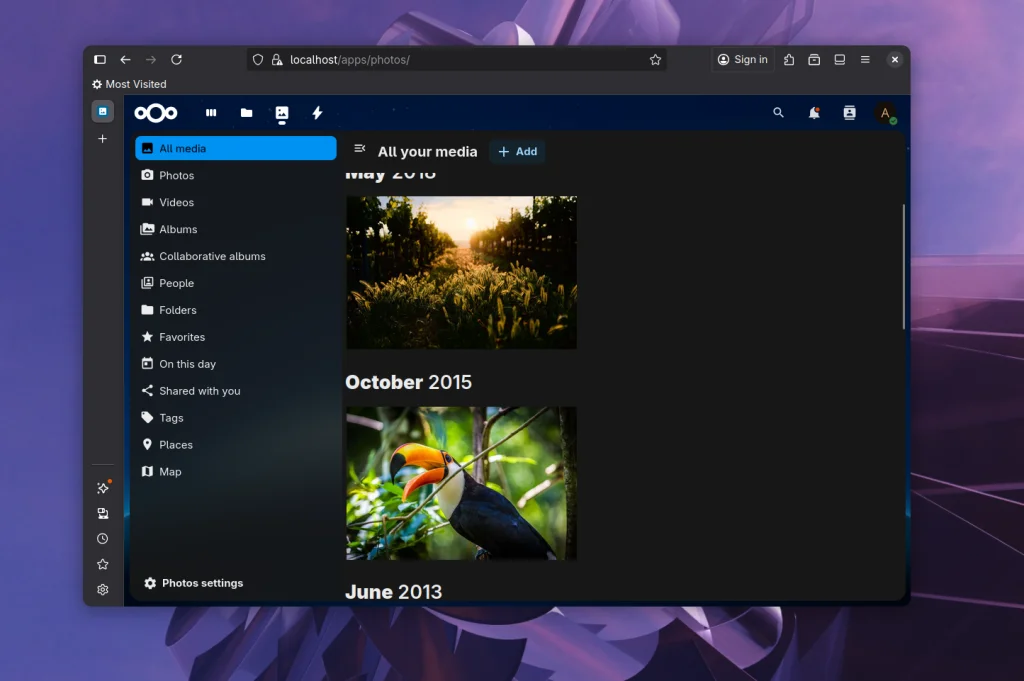Bookmark the page with the star icon
This screenshot has width=1024, height=681.
tap(655, 59)
